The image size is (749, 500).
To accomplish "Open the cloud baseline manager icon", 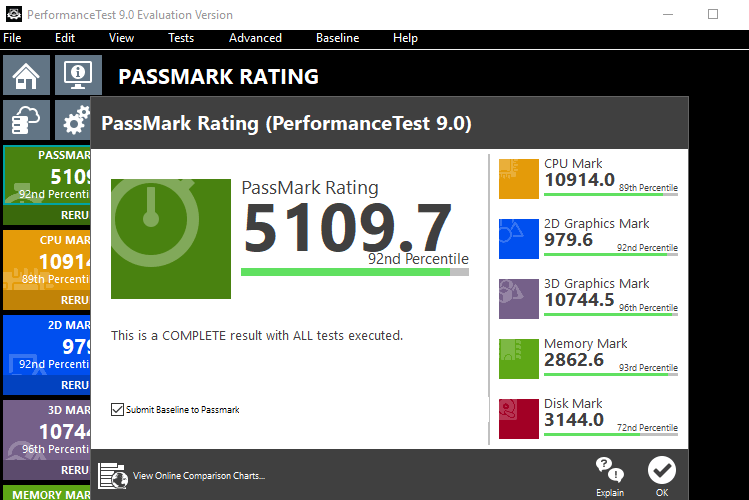I will [x=26, y=119].
